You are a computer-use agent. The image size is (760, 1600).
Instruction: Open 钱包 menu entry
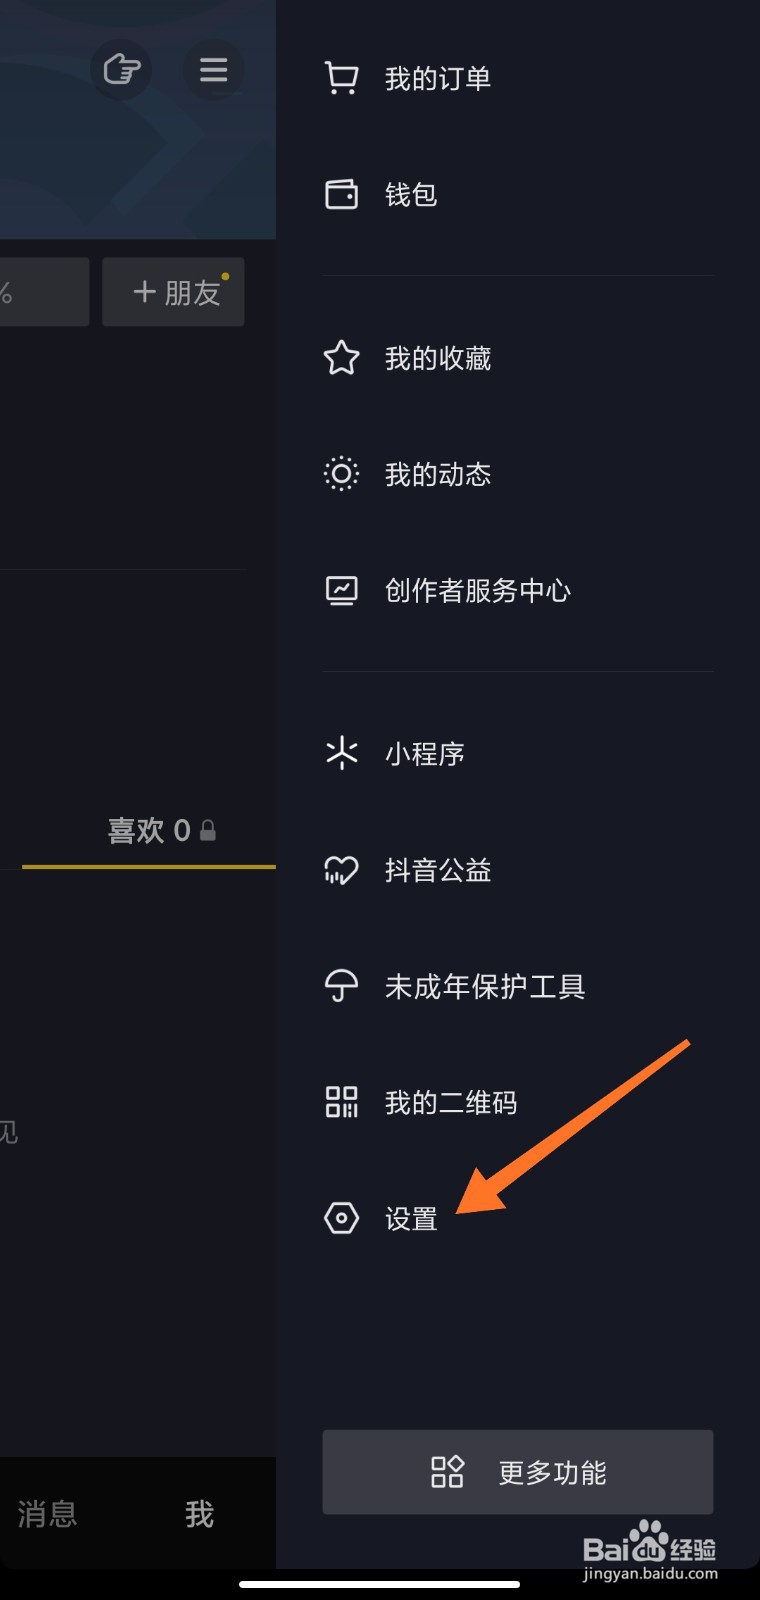(x=411, y=194)
